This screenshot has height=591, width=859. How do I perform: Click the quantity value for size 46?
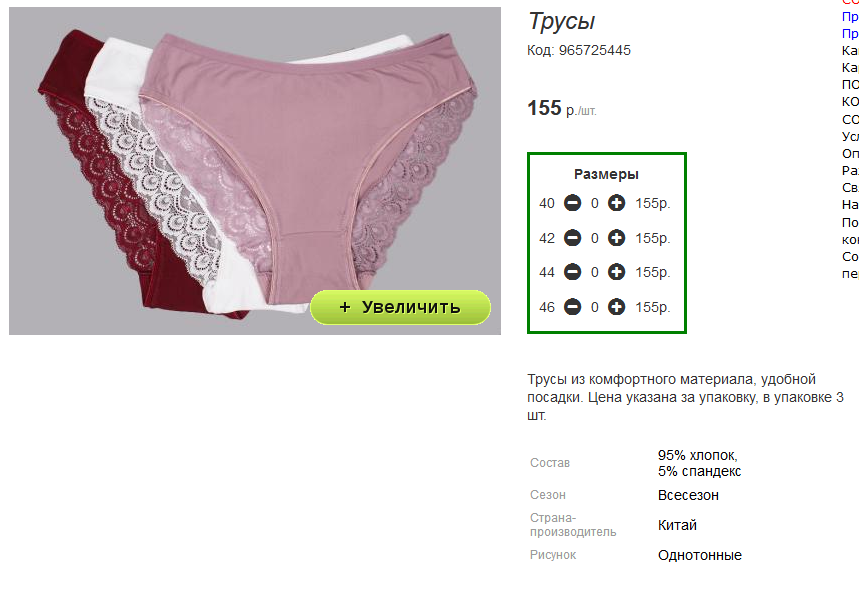coord(594,307)
